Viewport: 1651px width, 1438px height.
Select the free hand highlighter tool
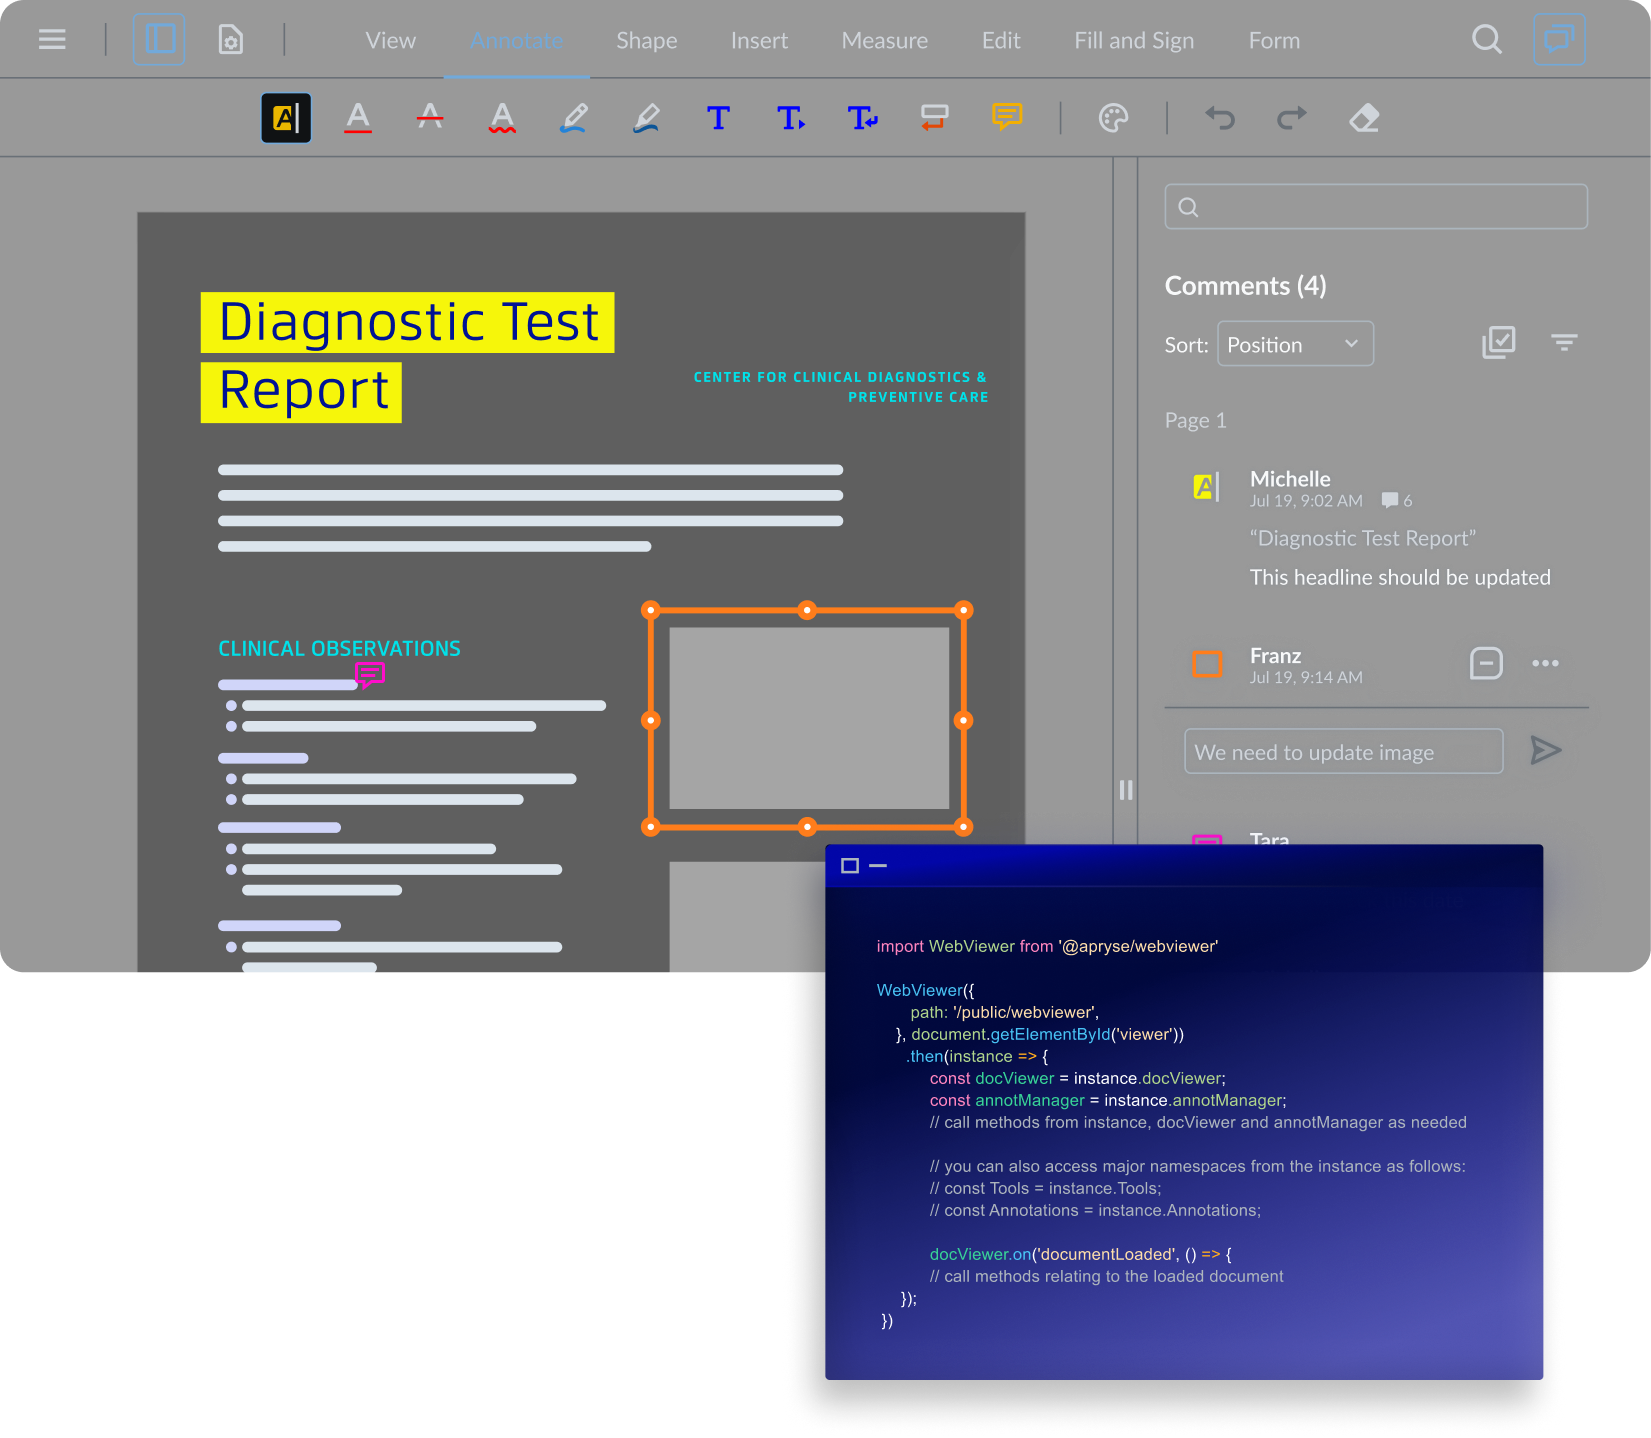tap(646, 118)
